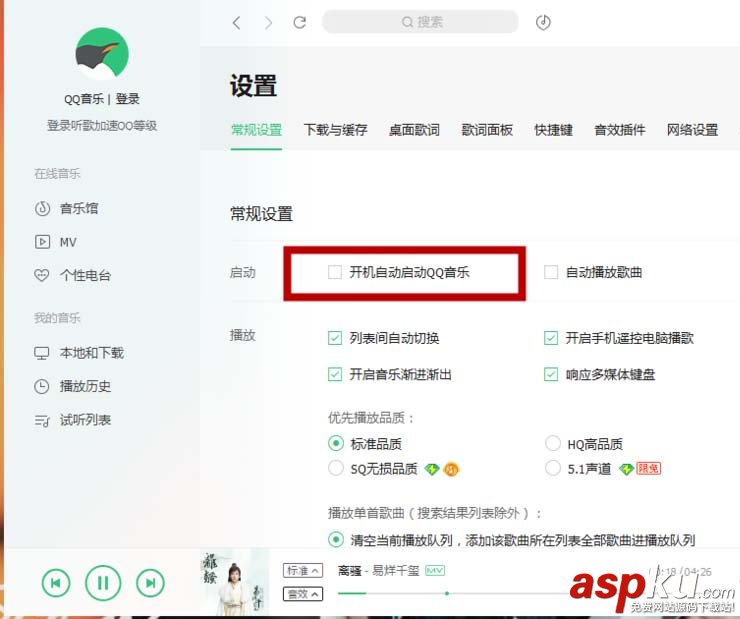Switch to 下载与缓存 tab
Viewport: 740px width, 619px height.
click(x=336, y=130)
